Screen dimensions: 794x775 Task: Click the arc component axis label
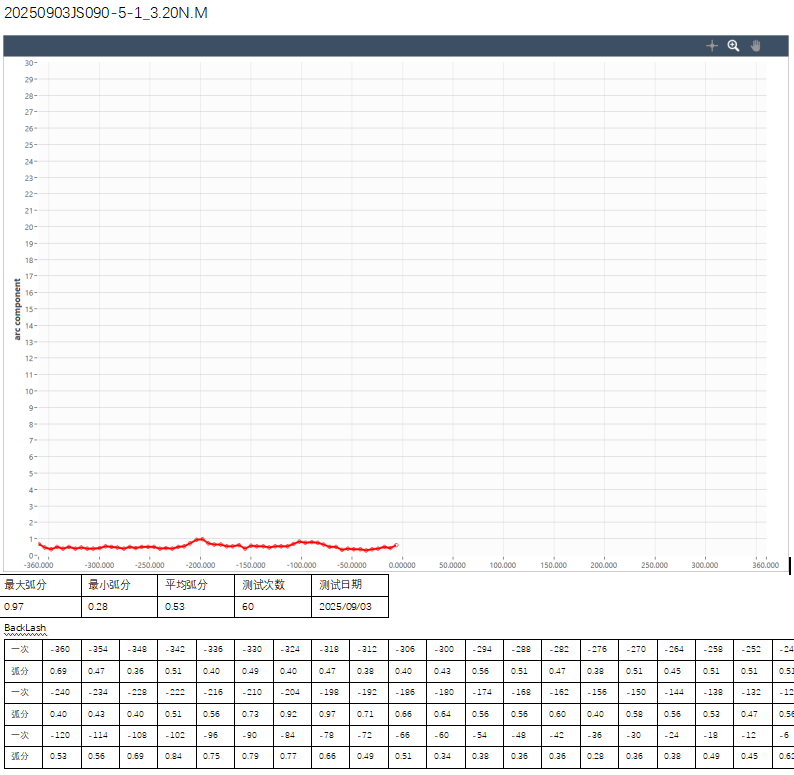point(17,309)
